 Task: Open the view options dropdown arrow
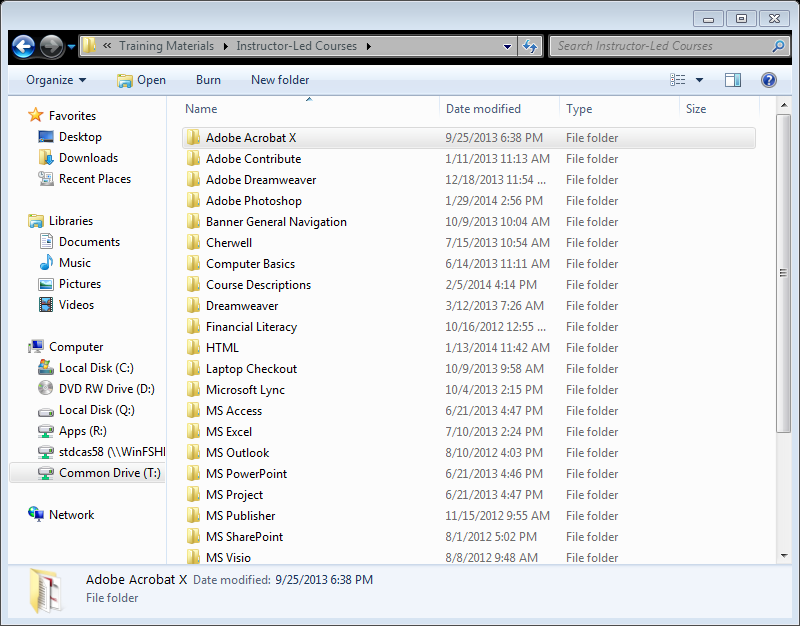(699, 80)
